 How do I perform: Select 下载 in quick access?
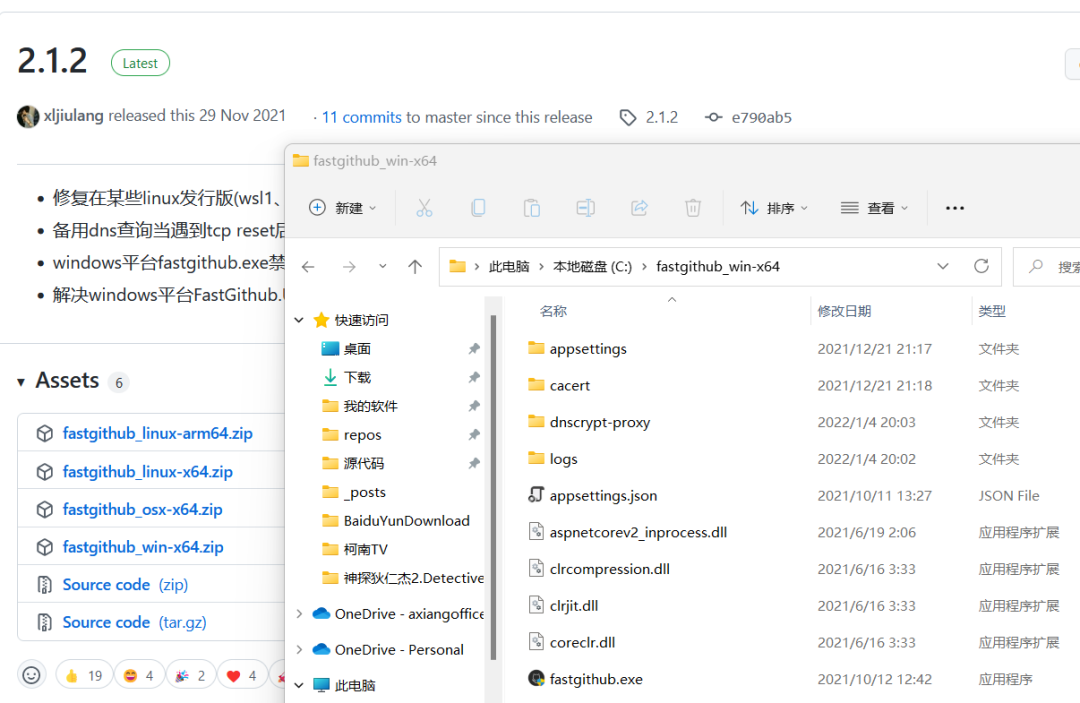tap(357, 377)
